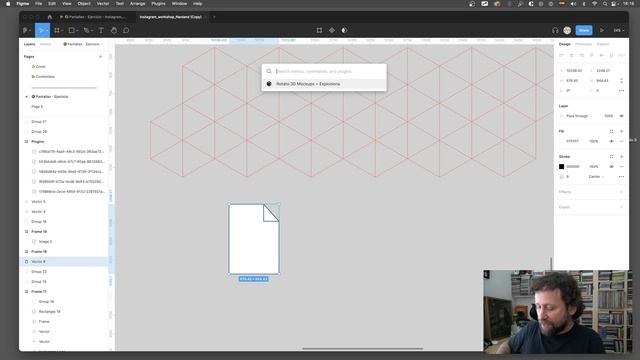640x360 pixels.
Task: Toggle stroke visibility eye icon
Action: point(611,167)
